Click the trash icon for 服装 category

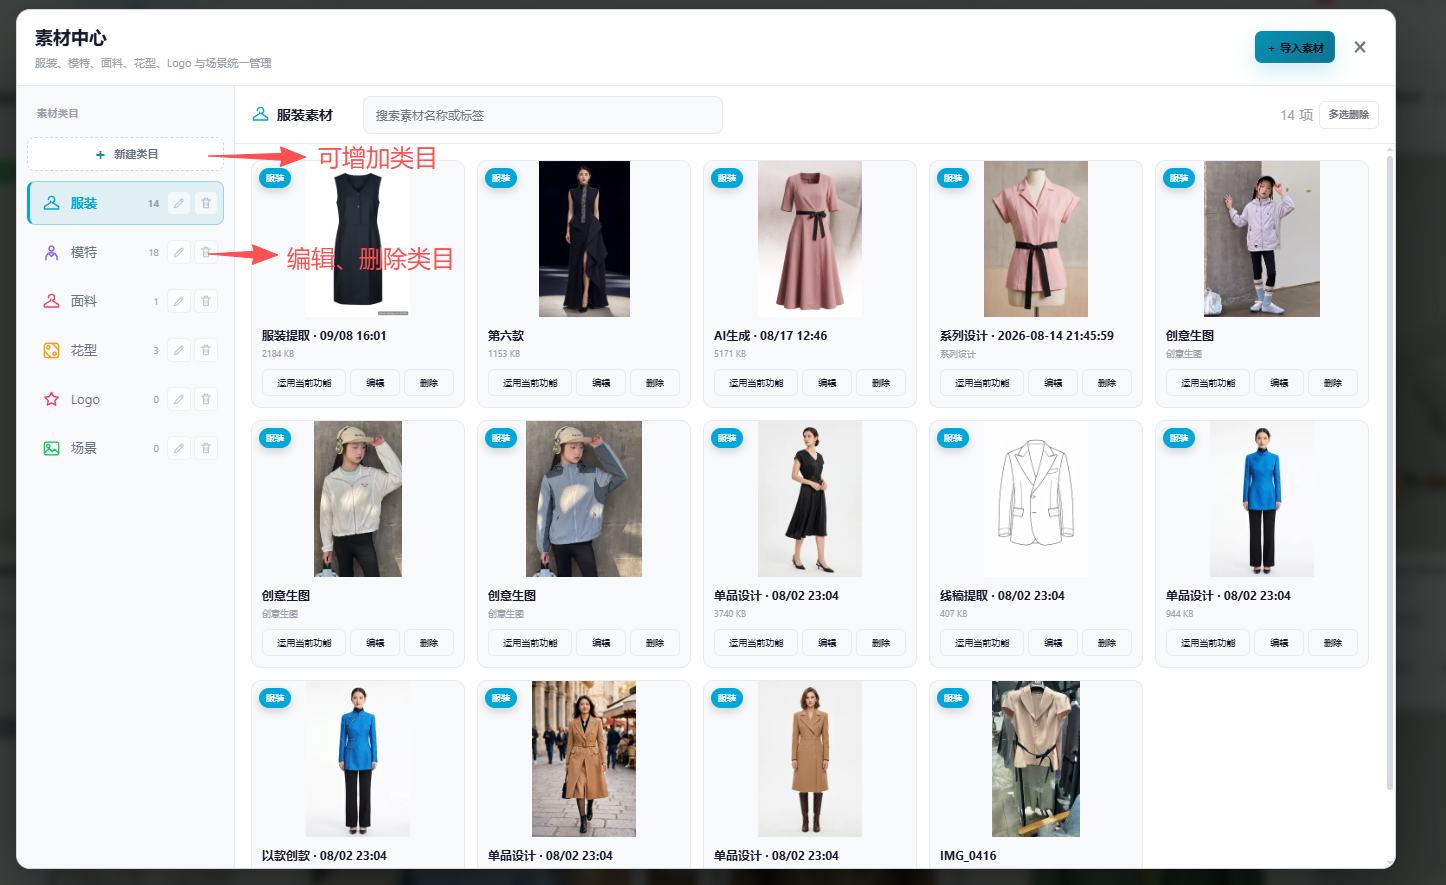point(206,203)
